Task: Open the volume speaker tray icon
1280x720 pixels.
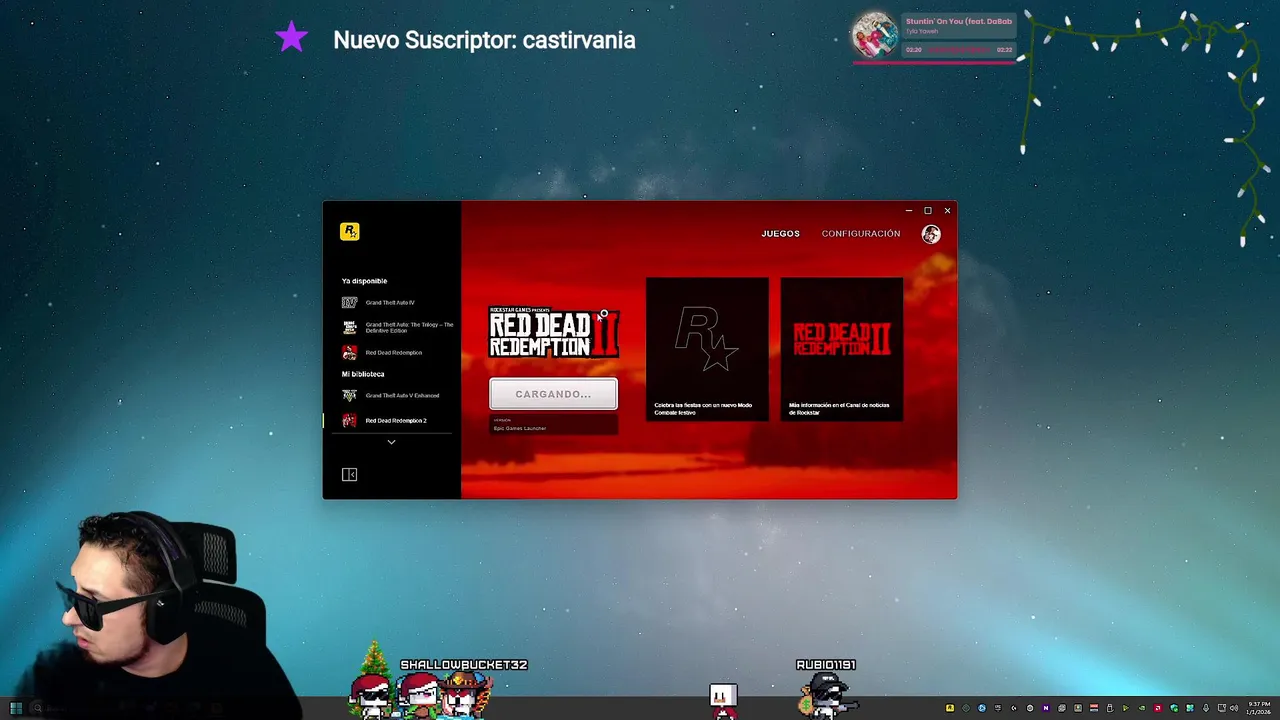Action: tap(1234, 708)
